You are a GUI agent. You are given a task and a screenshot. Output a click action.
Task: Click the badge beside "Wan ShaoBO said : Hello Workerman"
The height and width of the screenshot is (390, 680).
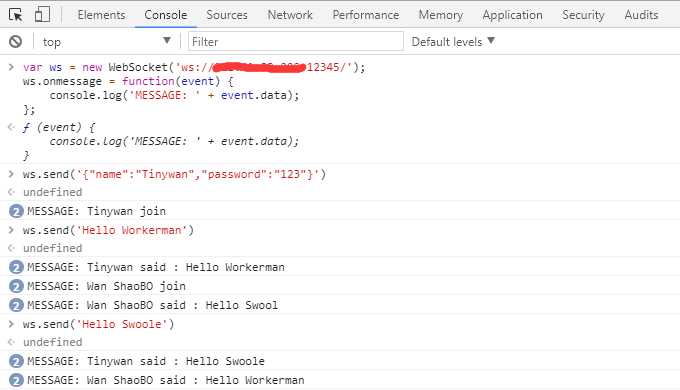pos(16,380)
